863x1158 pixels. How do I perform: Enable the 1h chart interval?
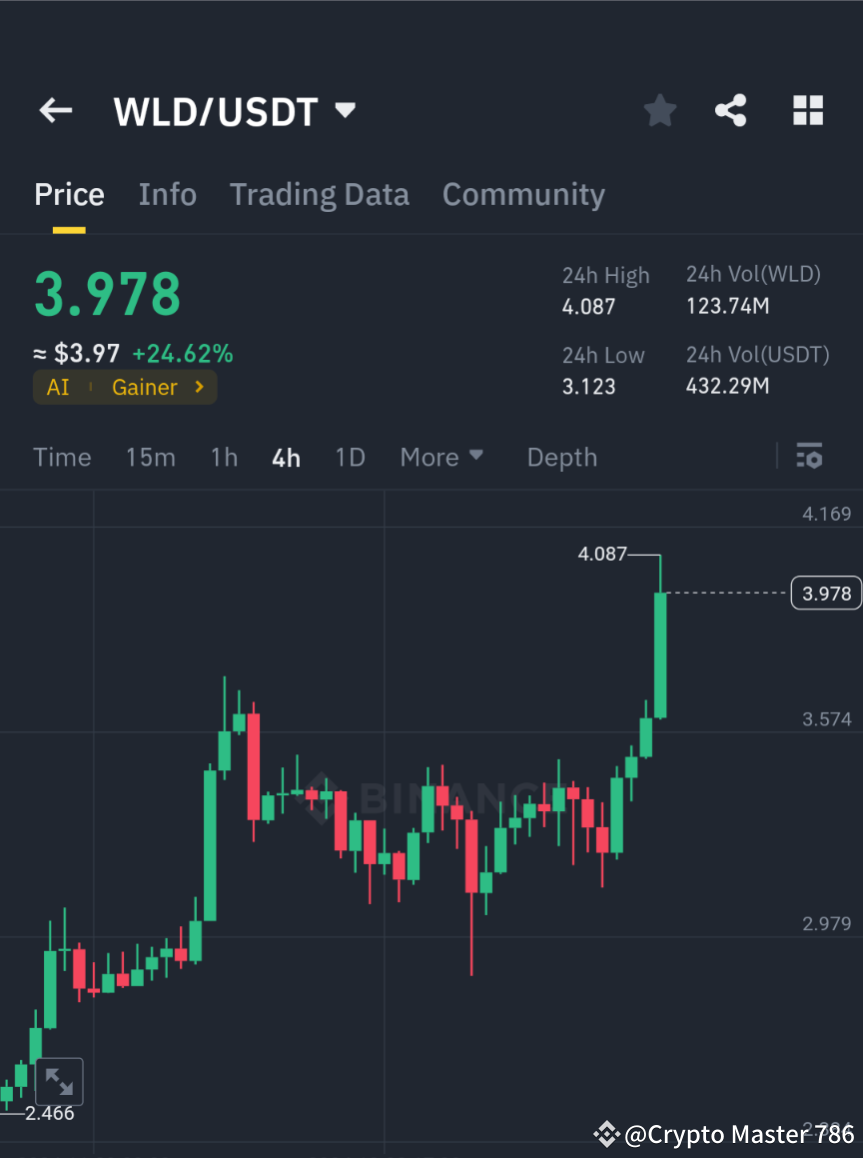(223, 456)
